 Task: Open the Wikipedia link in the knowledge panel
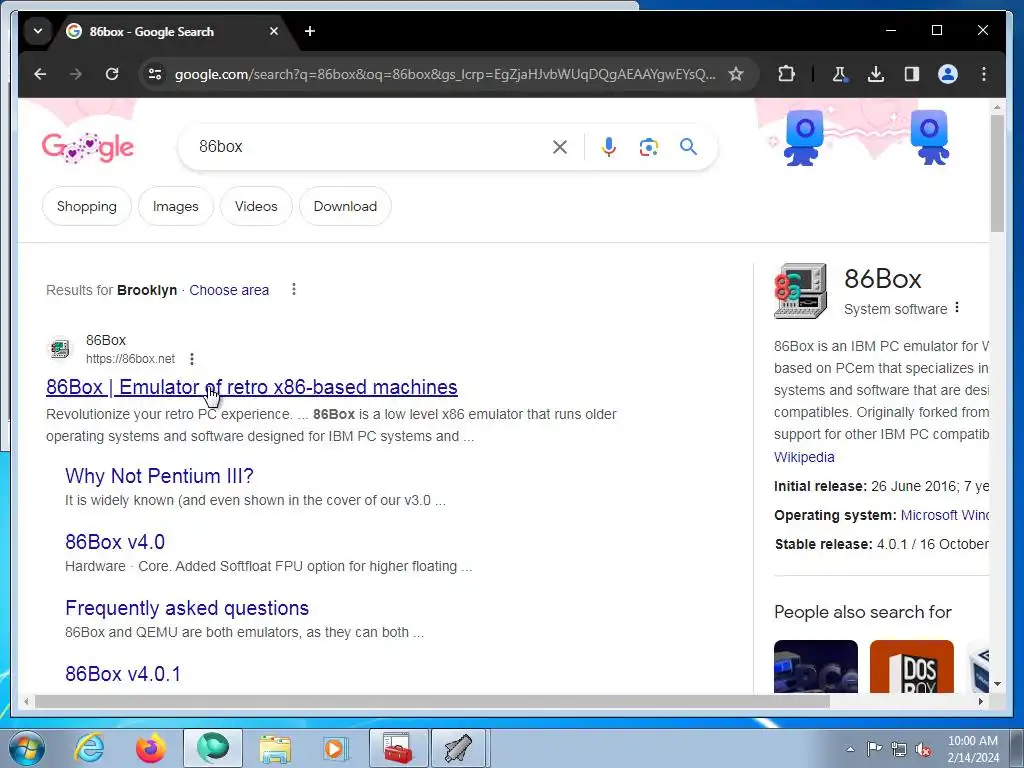pyautogui.click(x=804, y=457)
